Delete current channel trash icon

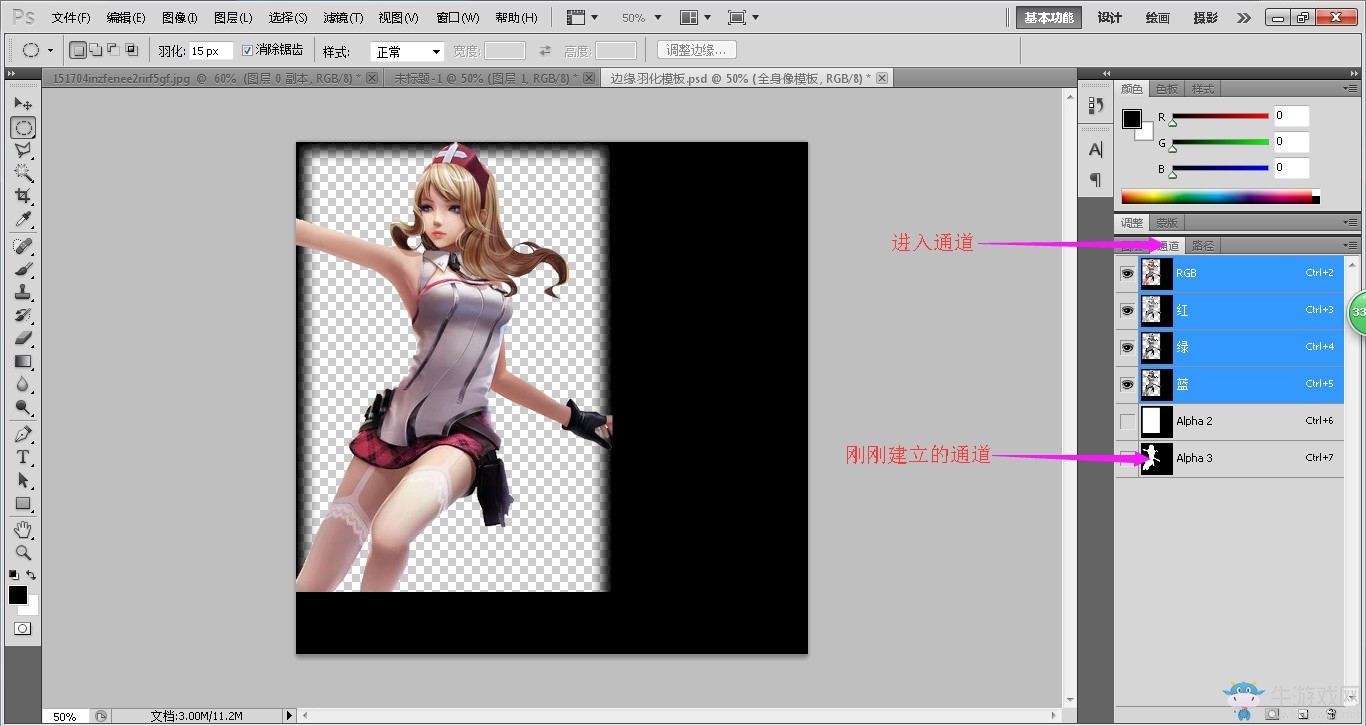point(1332,714)
